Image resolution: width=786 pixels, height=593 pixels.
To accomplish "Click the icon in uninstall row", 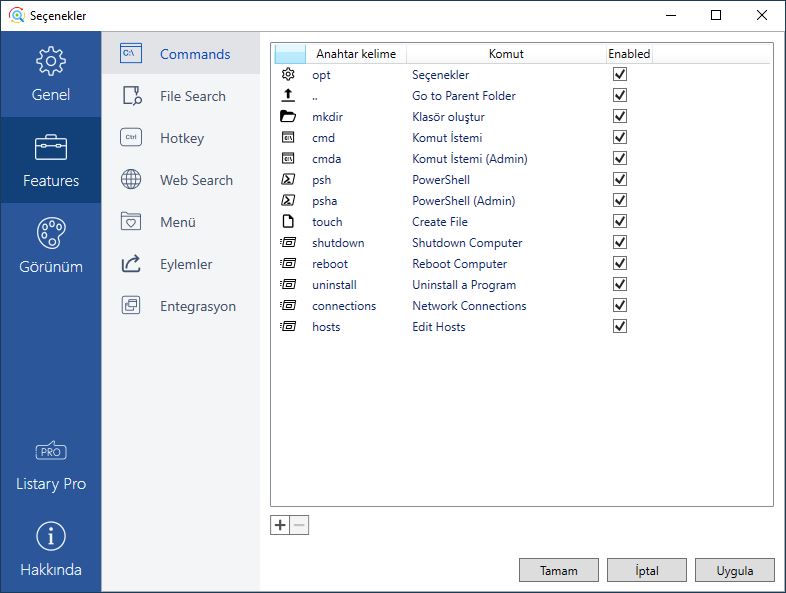I will [x=288, y=284].
